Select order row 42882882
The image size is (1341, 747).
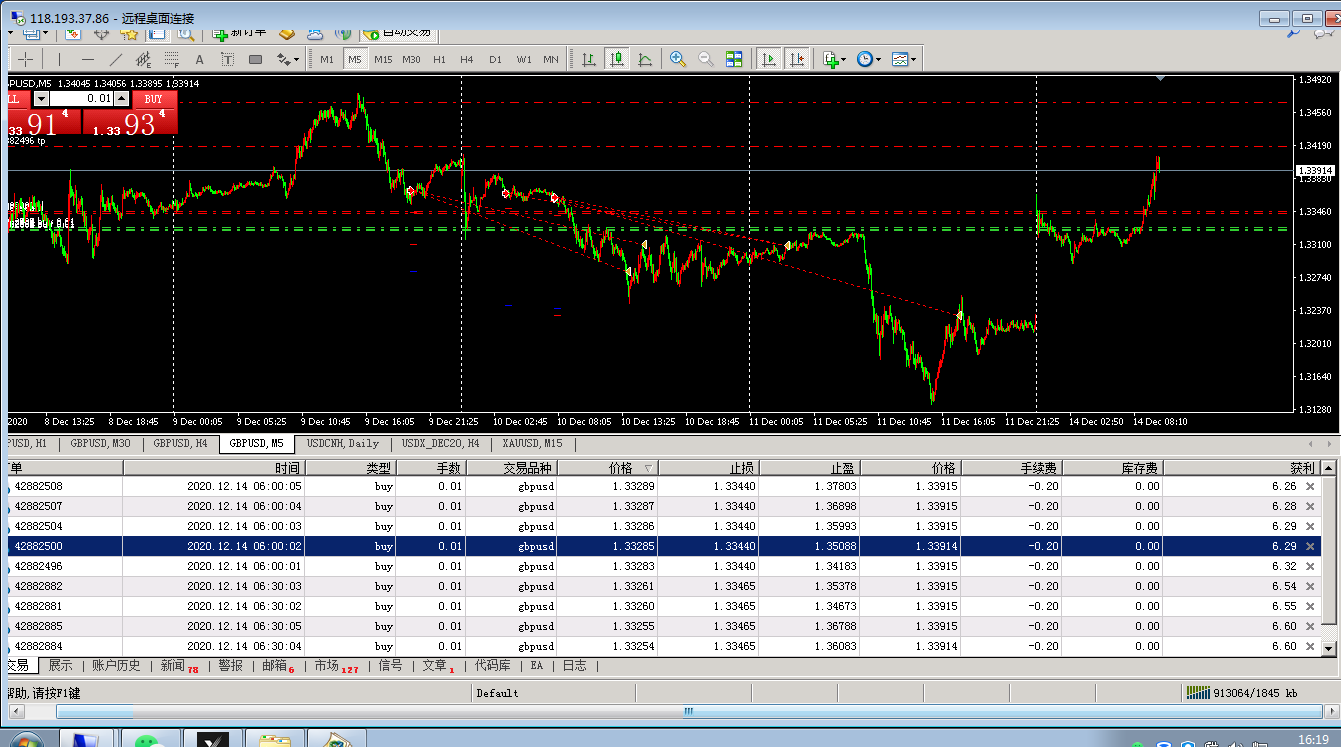coord(664,586)
